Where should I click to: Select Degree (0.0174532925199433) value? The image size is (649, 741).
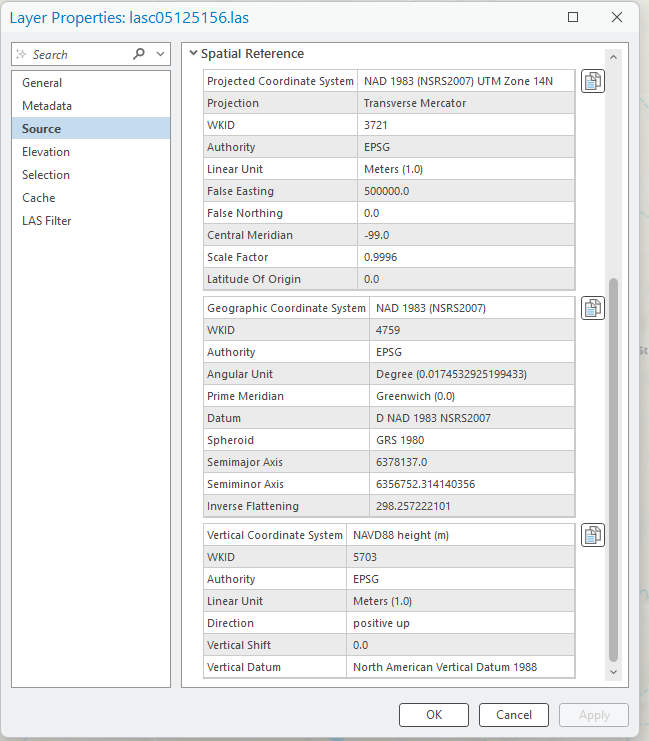pos(451,374)
